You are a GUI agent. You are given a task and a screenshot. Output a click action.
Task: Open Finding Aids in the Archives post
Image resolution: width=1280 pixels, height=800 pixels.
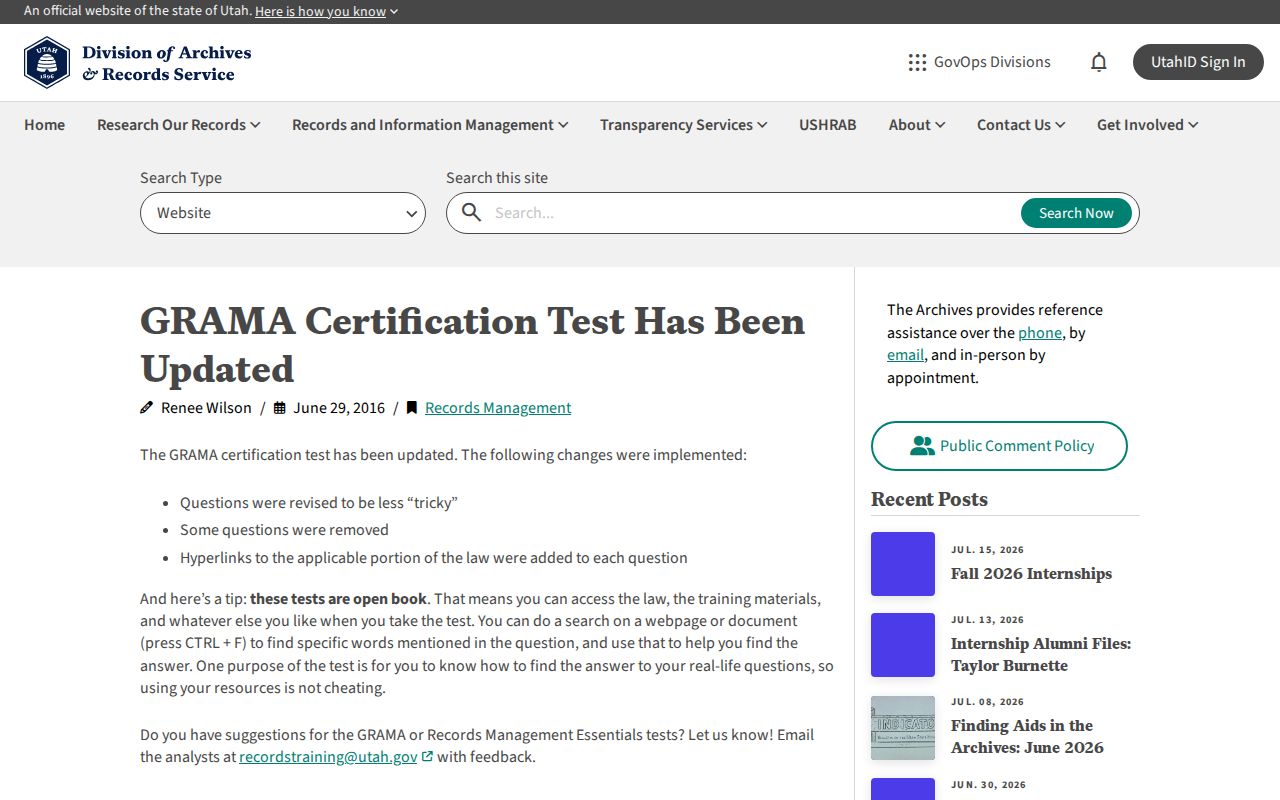pyautogui.click(x=1027, y=737)
